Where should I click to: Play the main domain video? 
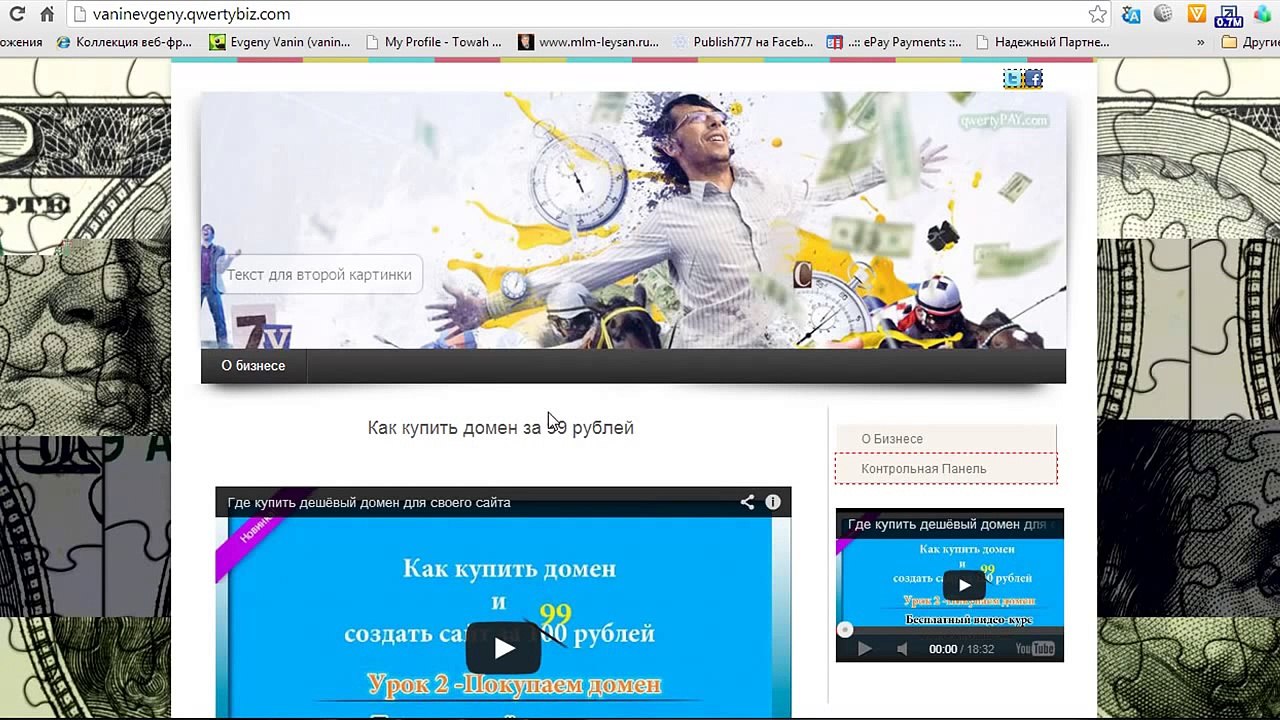coord(503,648)
